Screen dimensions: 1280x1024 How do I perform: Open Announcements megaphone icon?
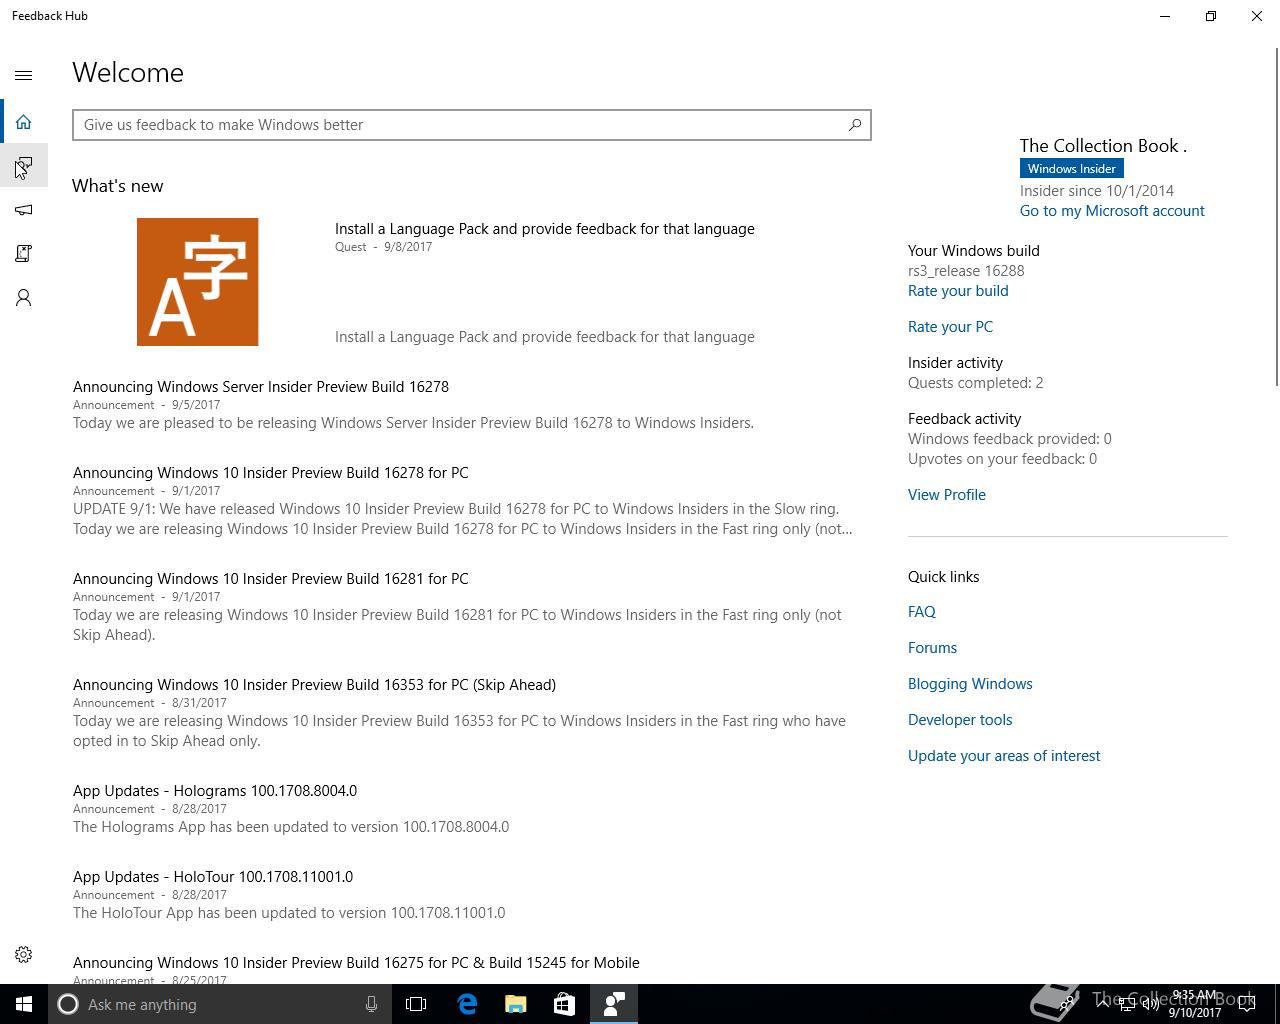[x=24, y=210]
